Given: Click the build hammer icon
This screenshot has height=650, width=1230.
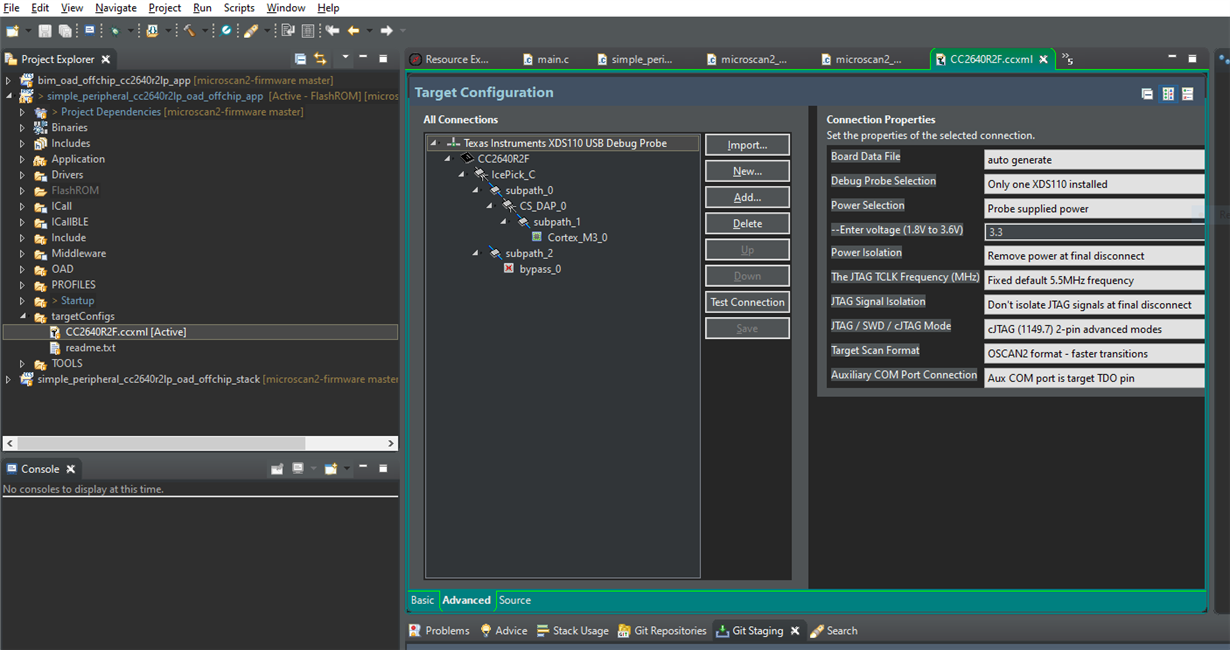Looking at the screenshot, I should point(189,31).
